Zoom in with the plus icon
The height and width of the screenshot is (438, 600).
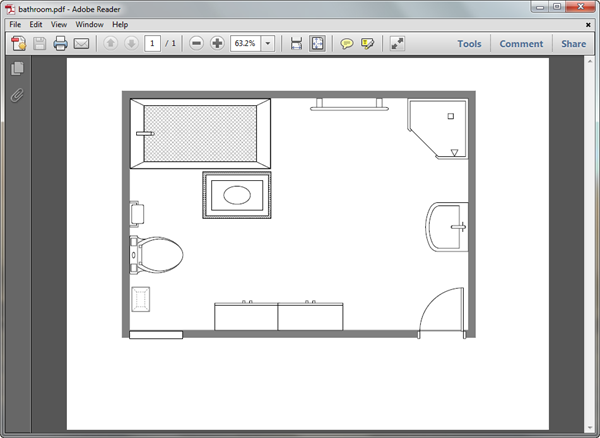coord(217,44)
